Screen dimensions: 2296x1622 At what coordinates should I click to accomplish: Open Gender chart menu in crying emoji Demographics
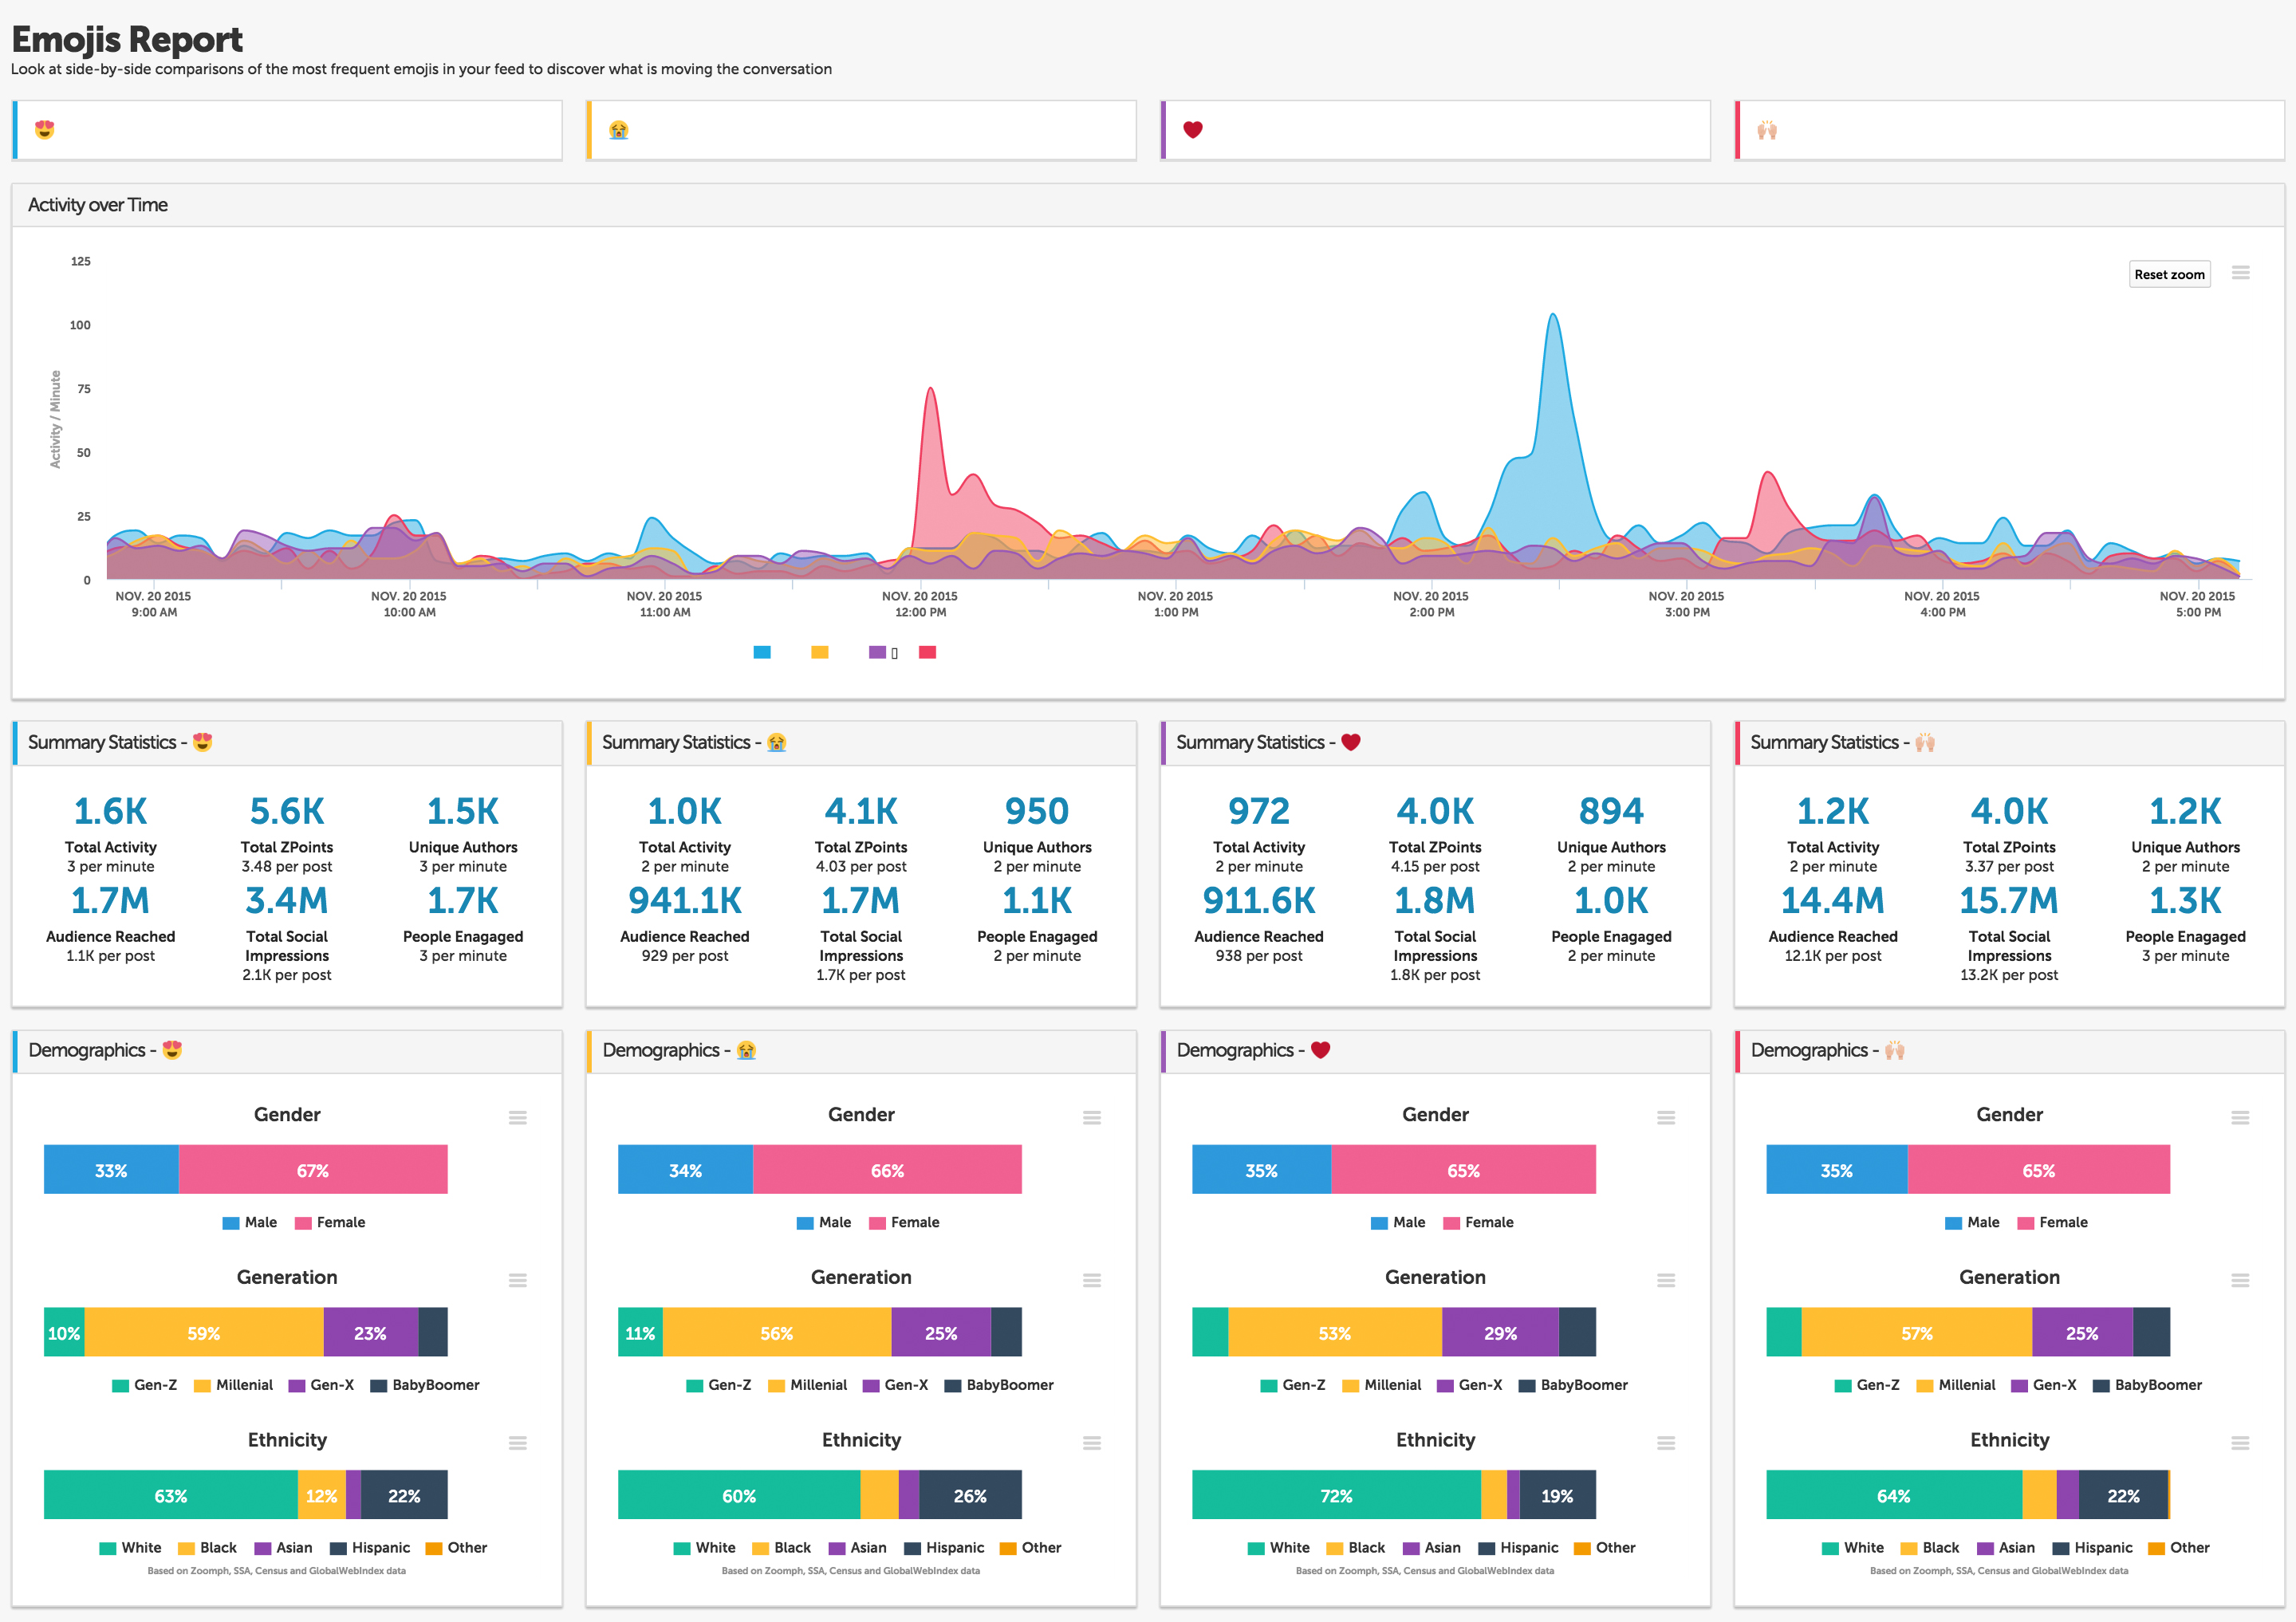[x=1091, y=1118]
